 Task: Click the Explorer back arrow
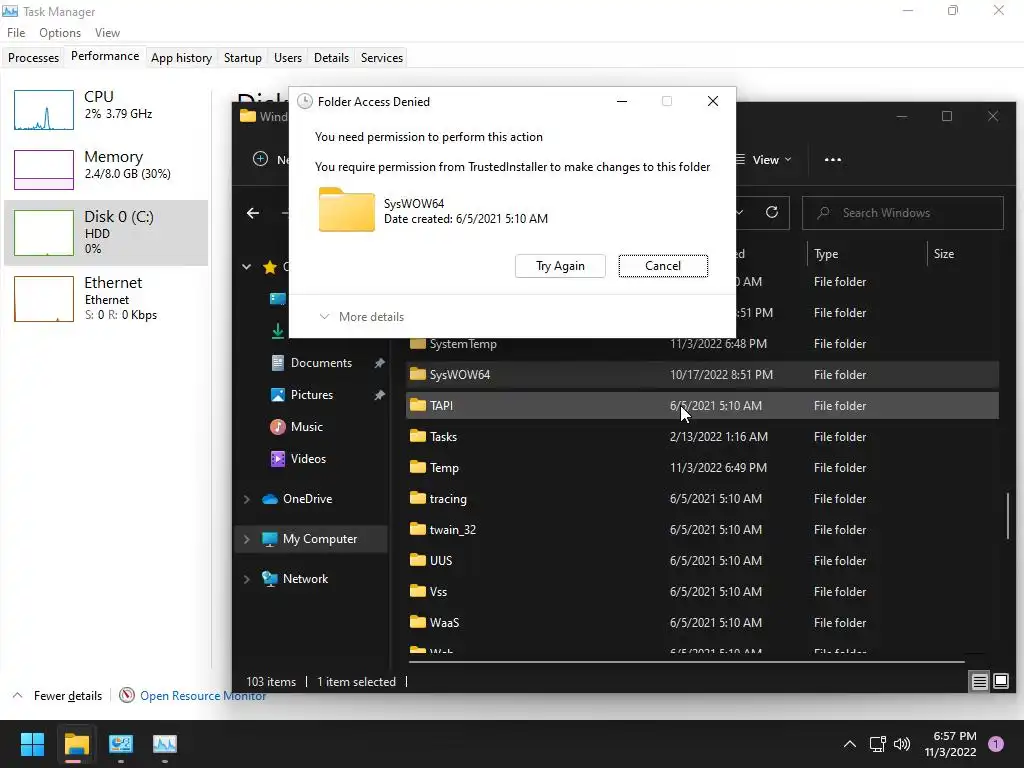253,213
